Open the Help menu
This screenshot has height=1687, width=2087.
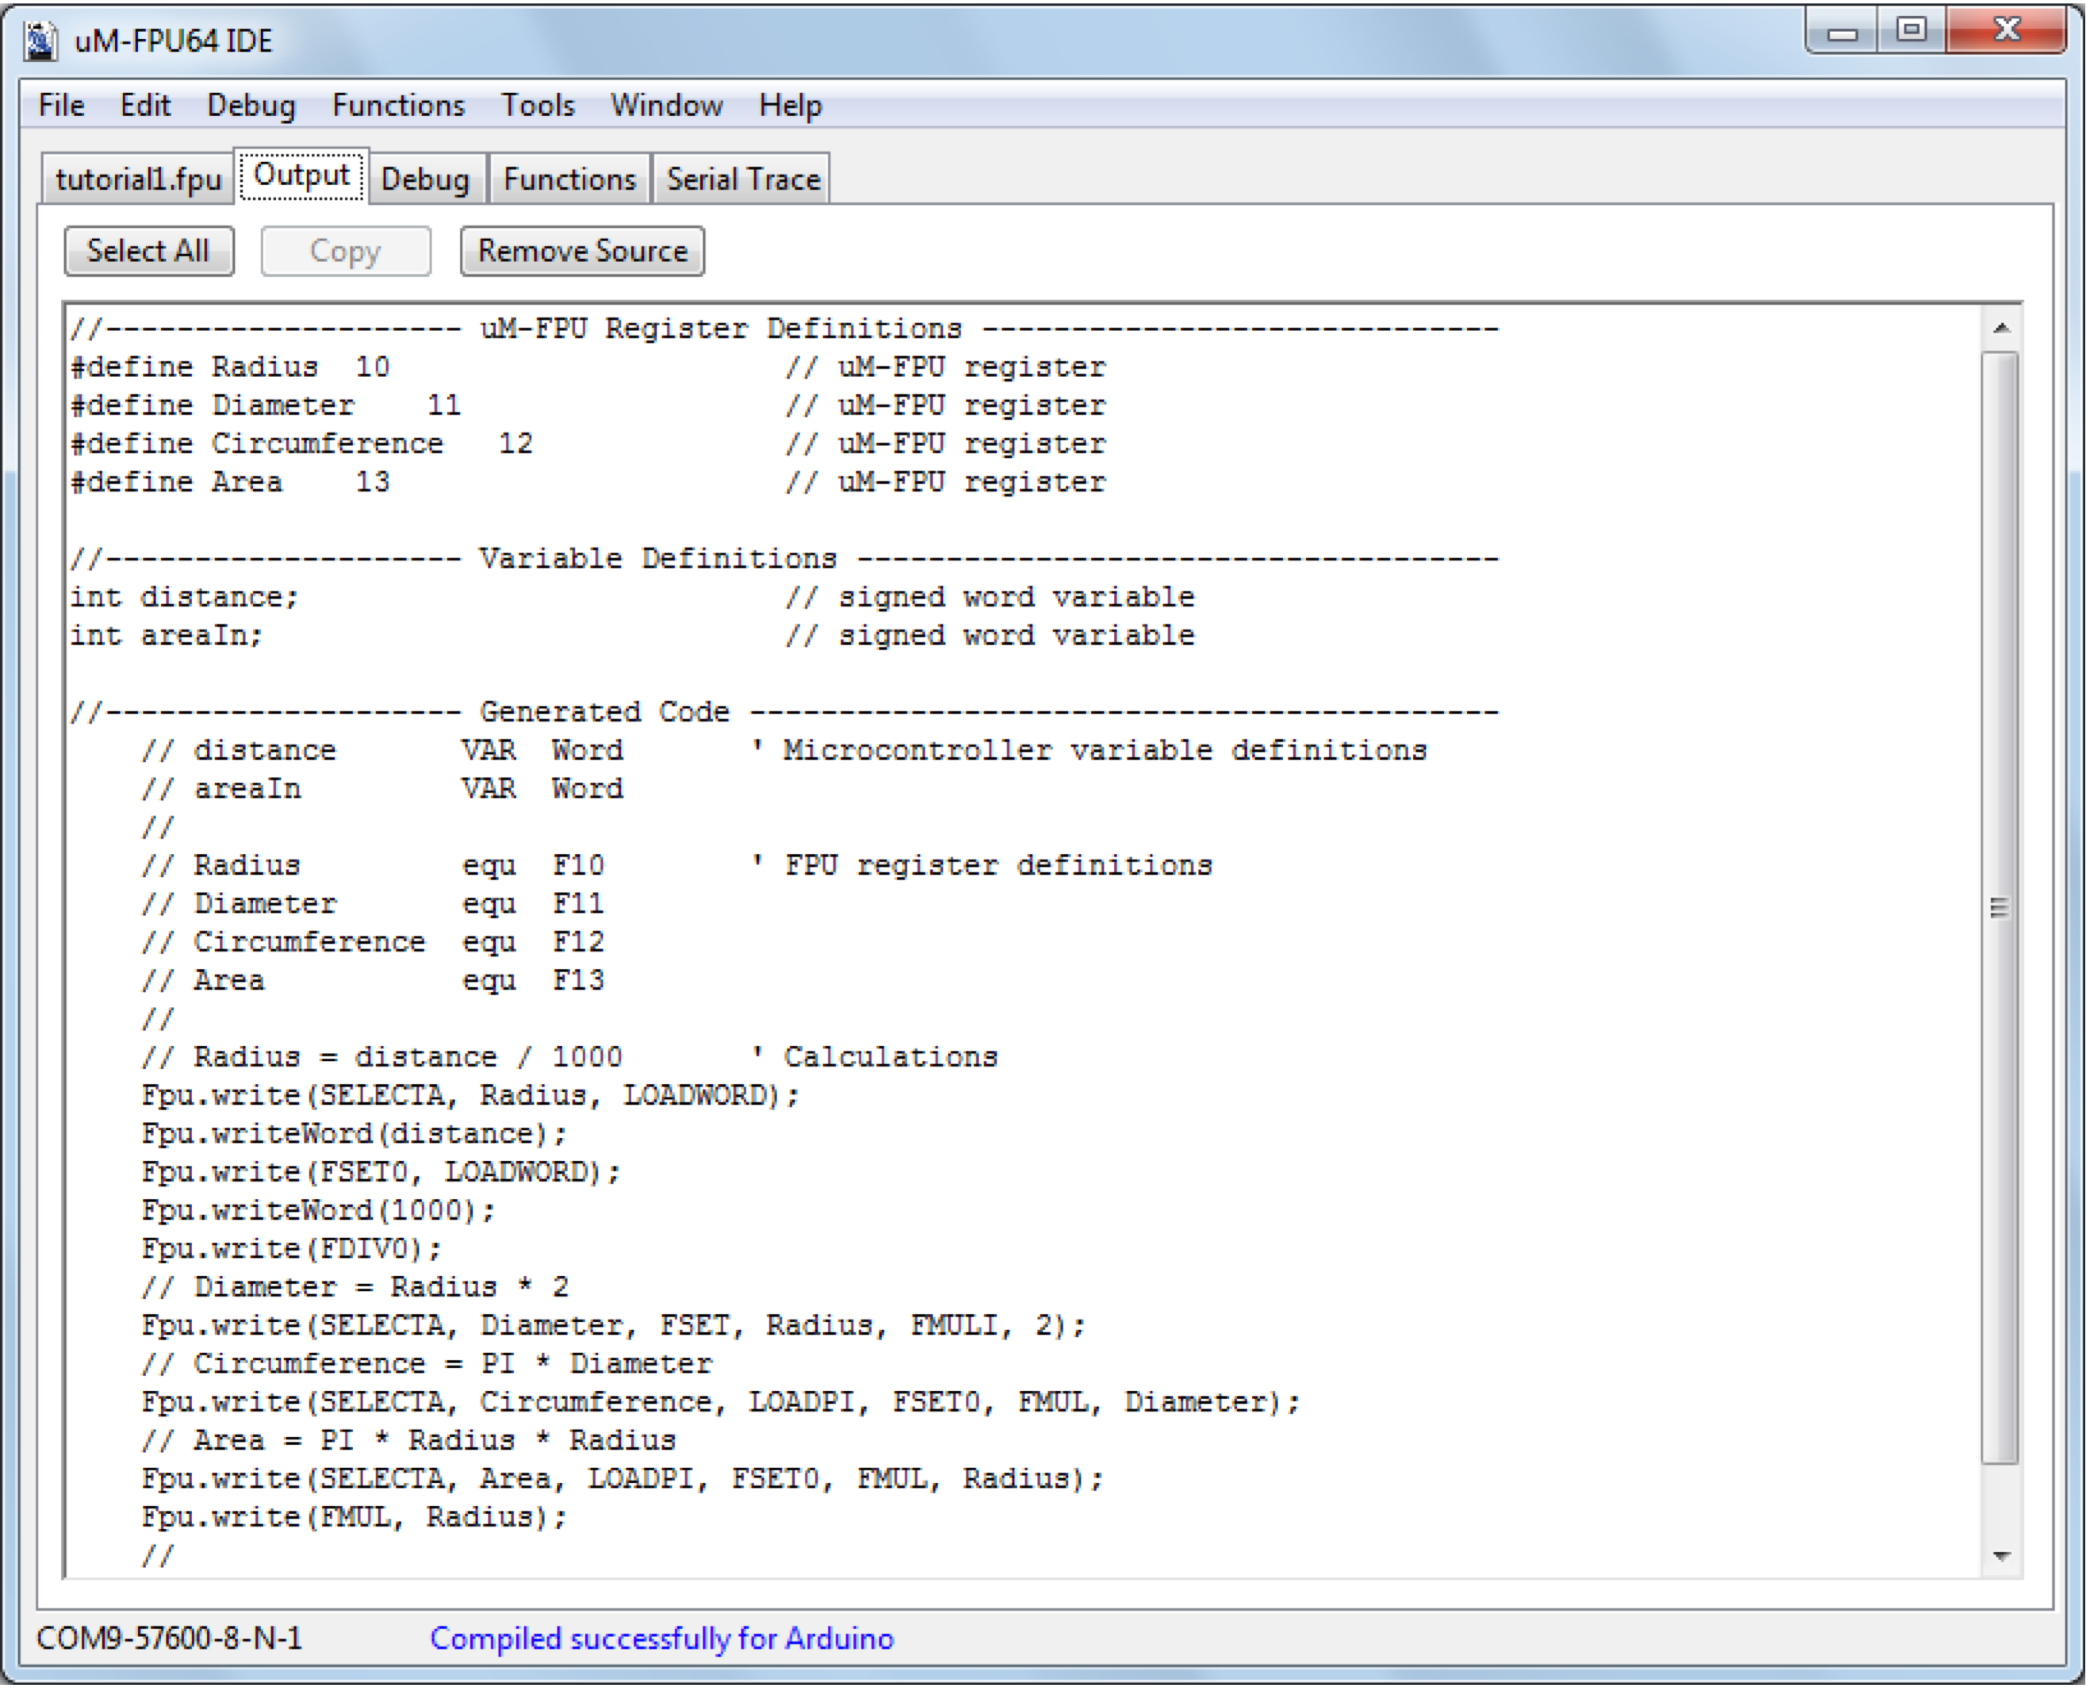[790, 105]
